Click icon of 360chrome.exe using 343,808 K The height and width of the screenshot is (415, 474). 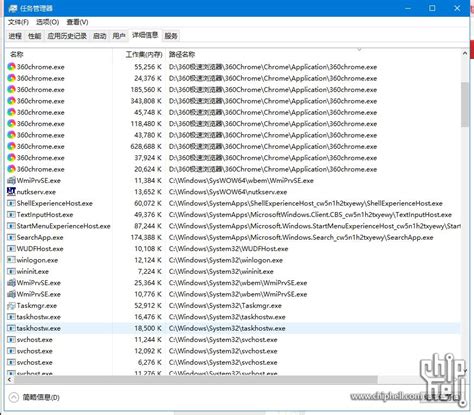pyautogui.click(x=12, y=101)
